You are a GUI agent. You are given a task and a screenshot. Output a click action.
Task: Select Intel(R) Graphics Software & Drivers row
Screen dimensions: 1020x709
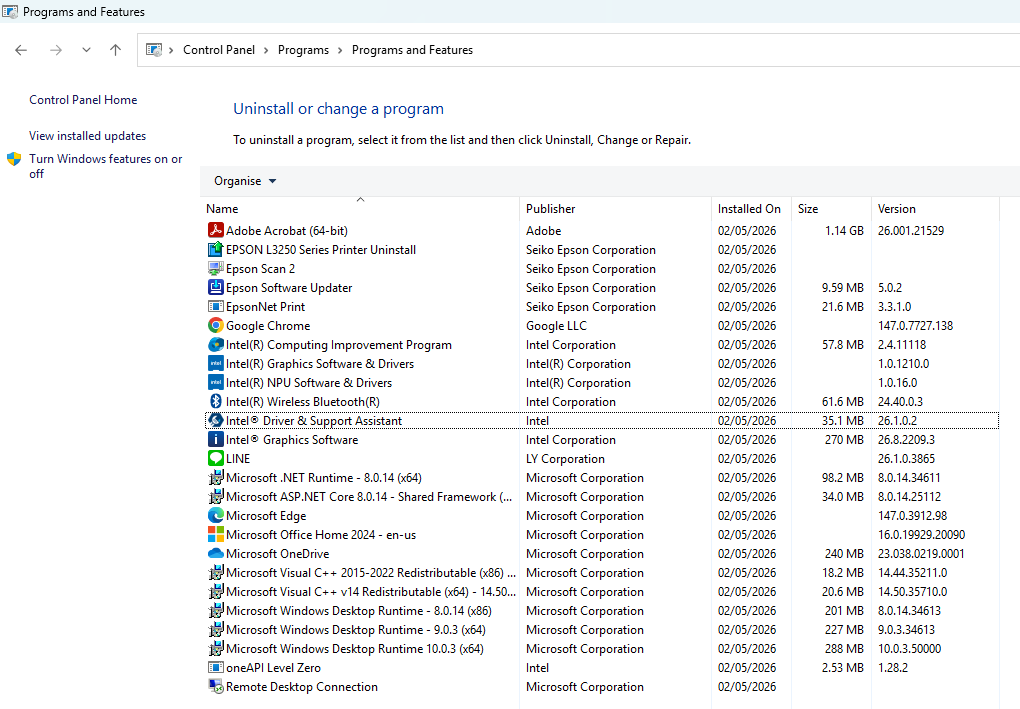(602, 364)
